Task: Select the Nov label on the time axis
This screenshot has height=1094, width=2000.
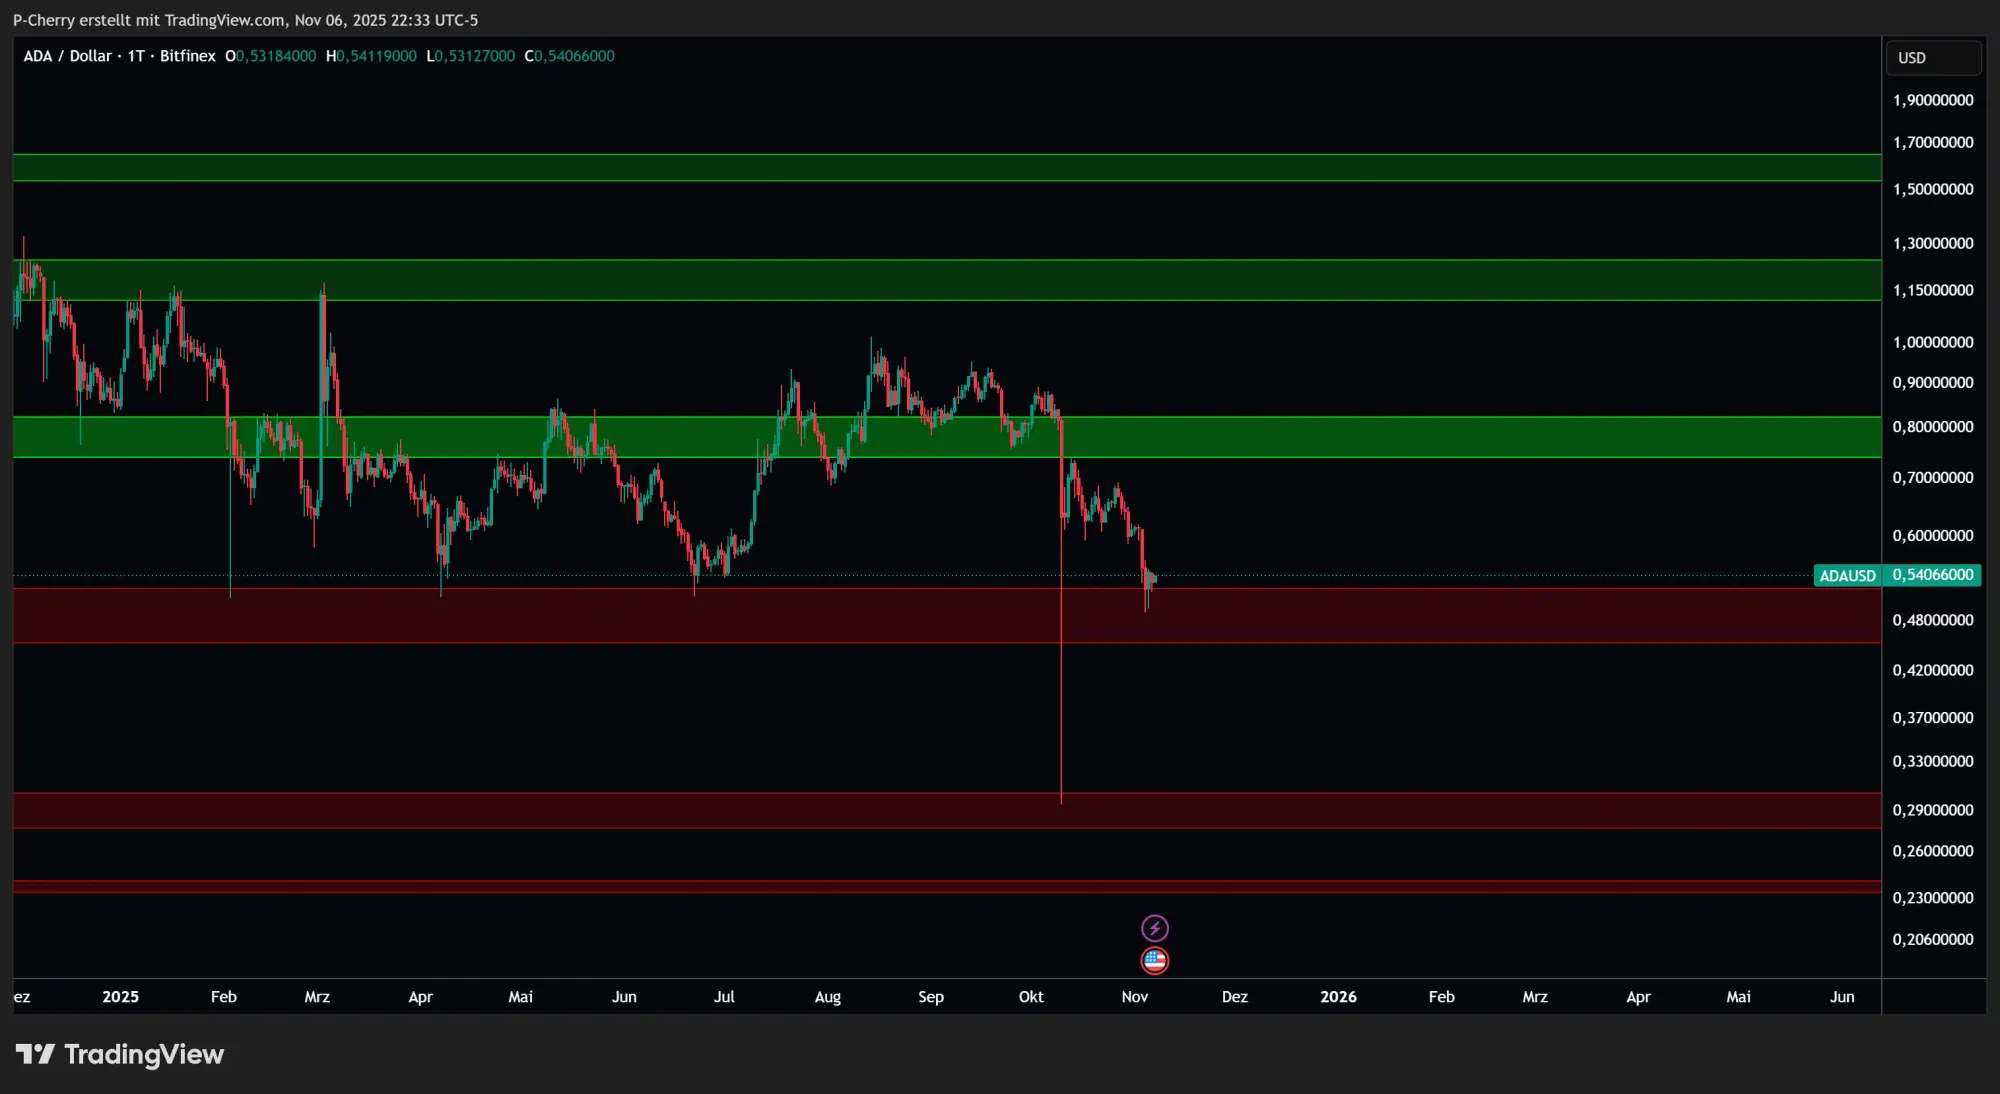Action: pos(1134,997)
